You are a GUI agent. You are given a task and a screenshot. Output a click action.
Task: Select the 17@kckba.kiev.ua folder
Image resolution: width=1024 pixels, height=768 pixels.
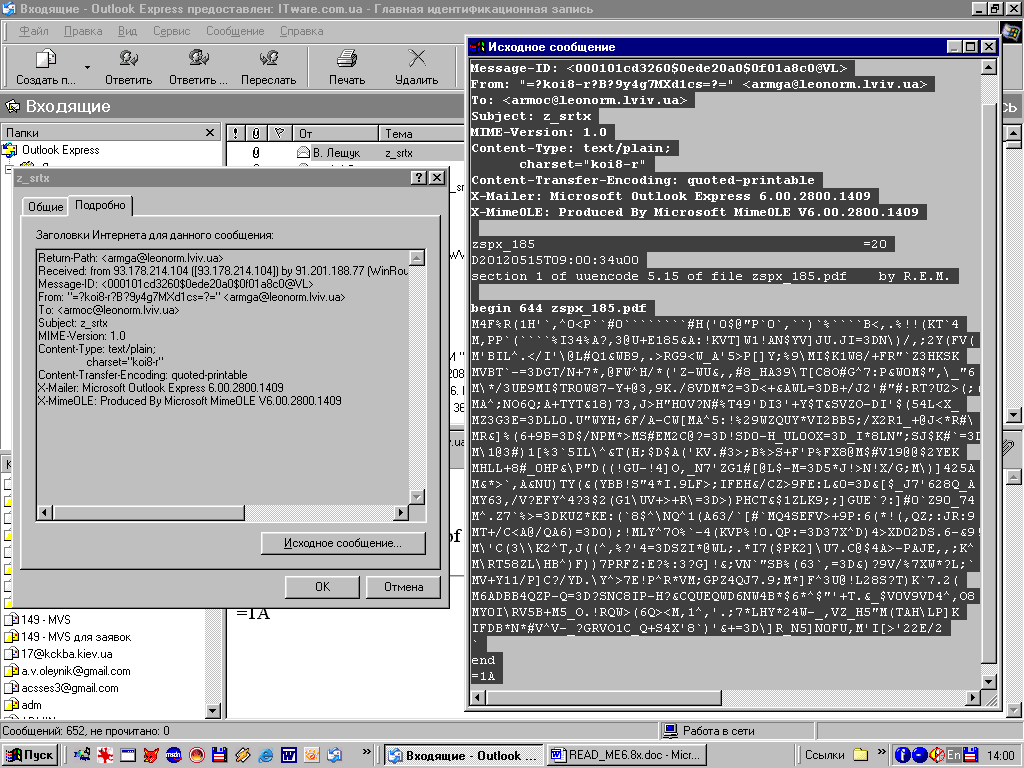tap(67, 654)
